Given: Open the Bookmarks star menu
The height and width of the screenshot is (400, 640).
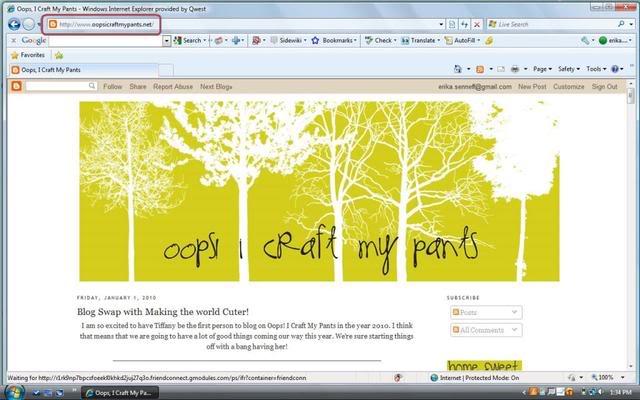Looking at the screenshot, I should 334,40.
